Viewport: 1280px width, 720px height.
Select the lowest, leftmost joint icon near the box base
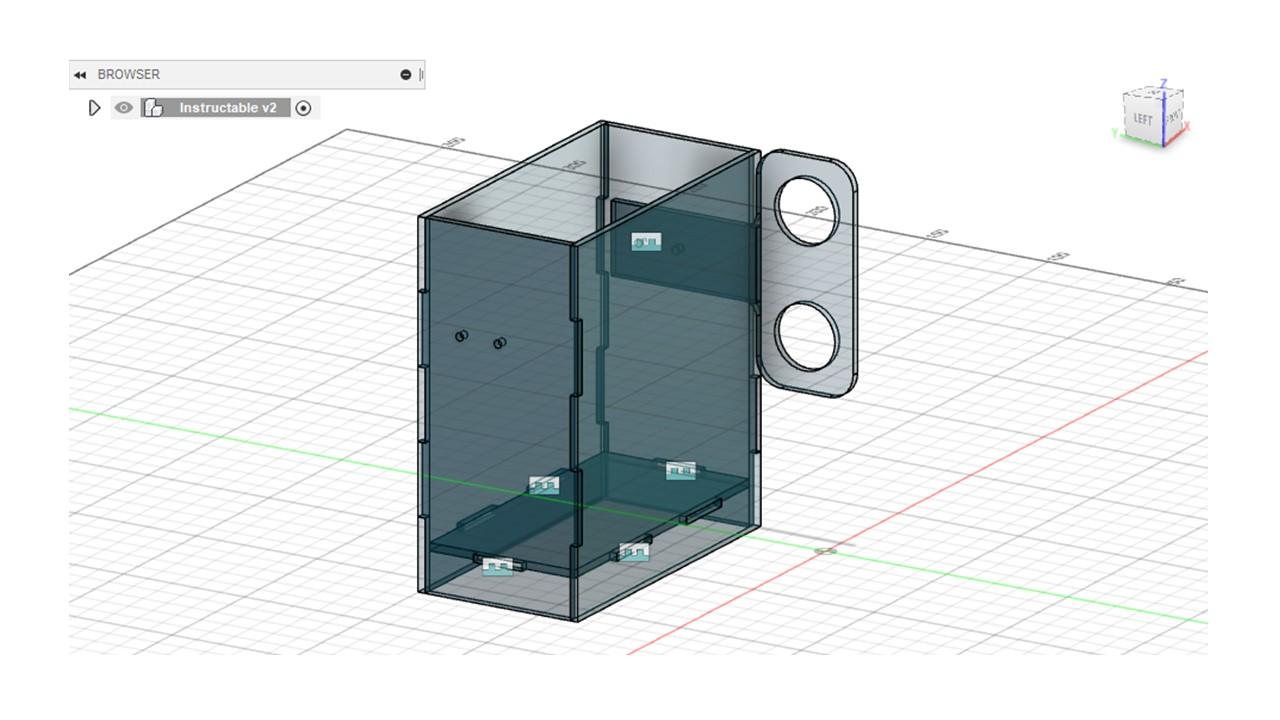(497, 567)
